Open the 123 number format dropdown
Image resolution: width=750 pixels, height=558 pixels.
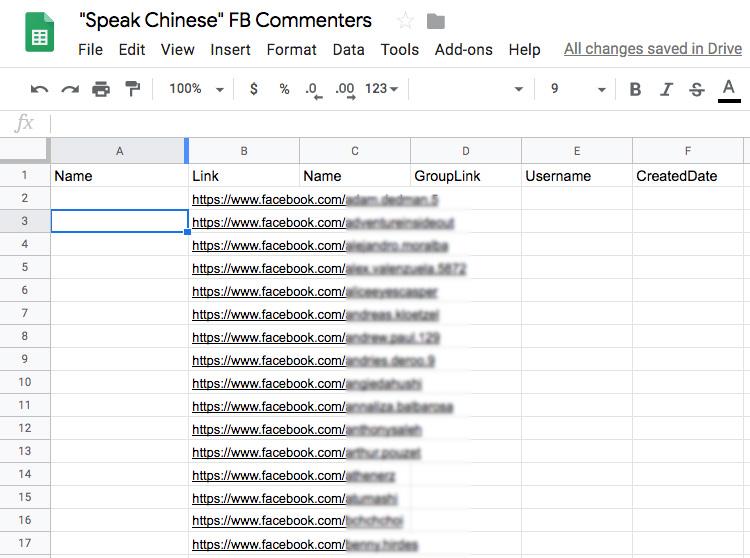point(381,89)
